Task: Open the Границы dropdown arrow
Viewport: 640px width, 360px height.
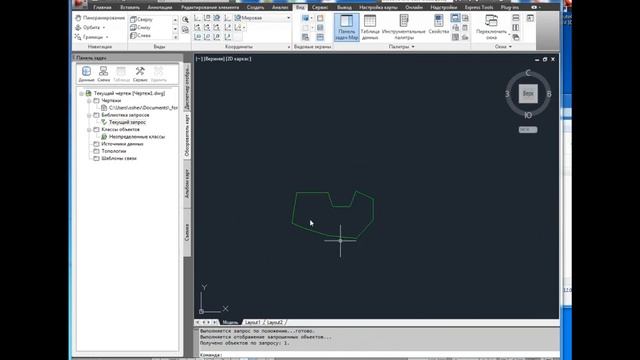Action: [107, 37]
